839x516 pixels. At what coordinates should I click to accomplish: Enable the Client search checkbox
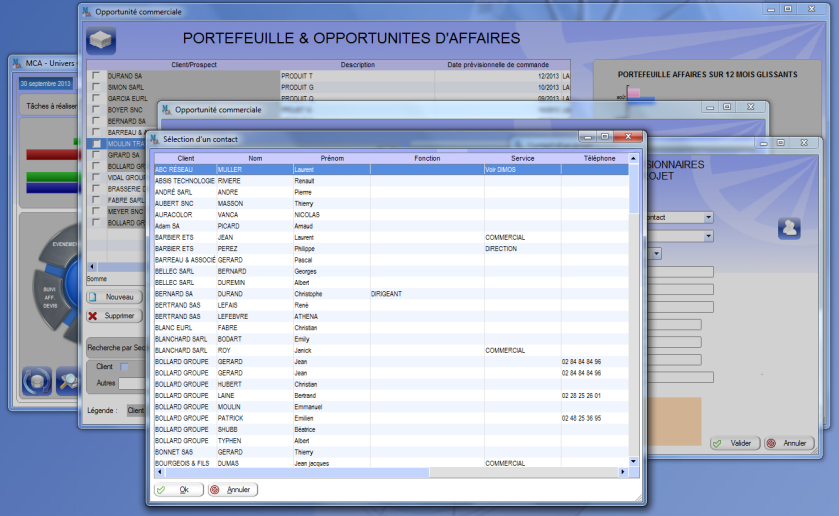coord(124,367)
